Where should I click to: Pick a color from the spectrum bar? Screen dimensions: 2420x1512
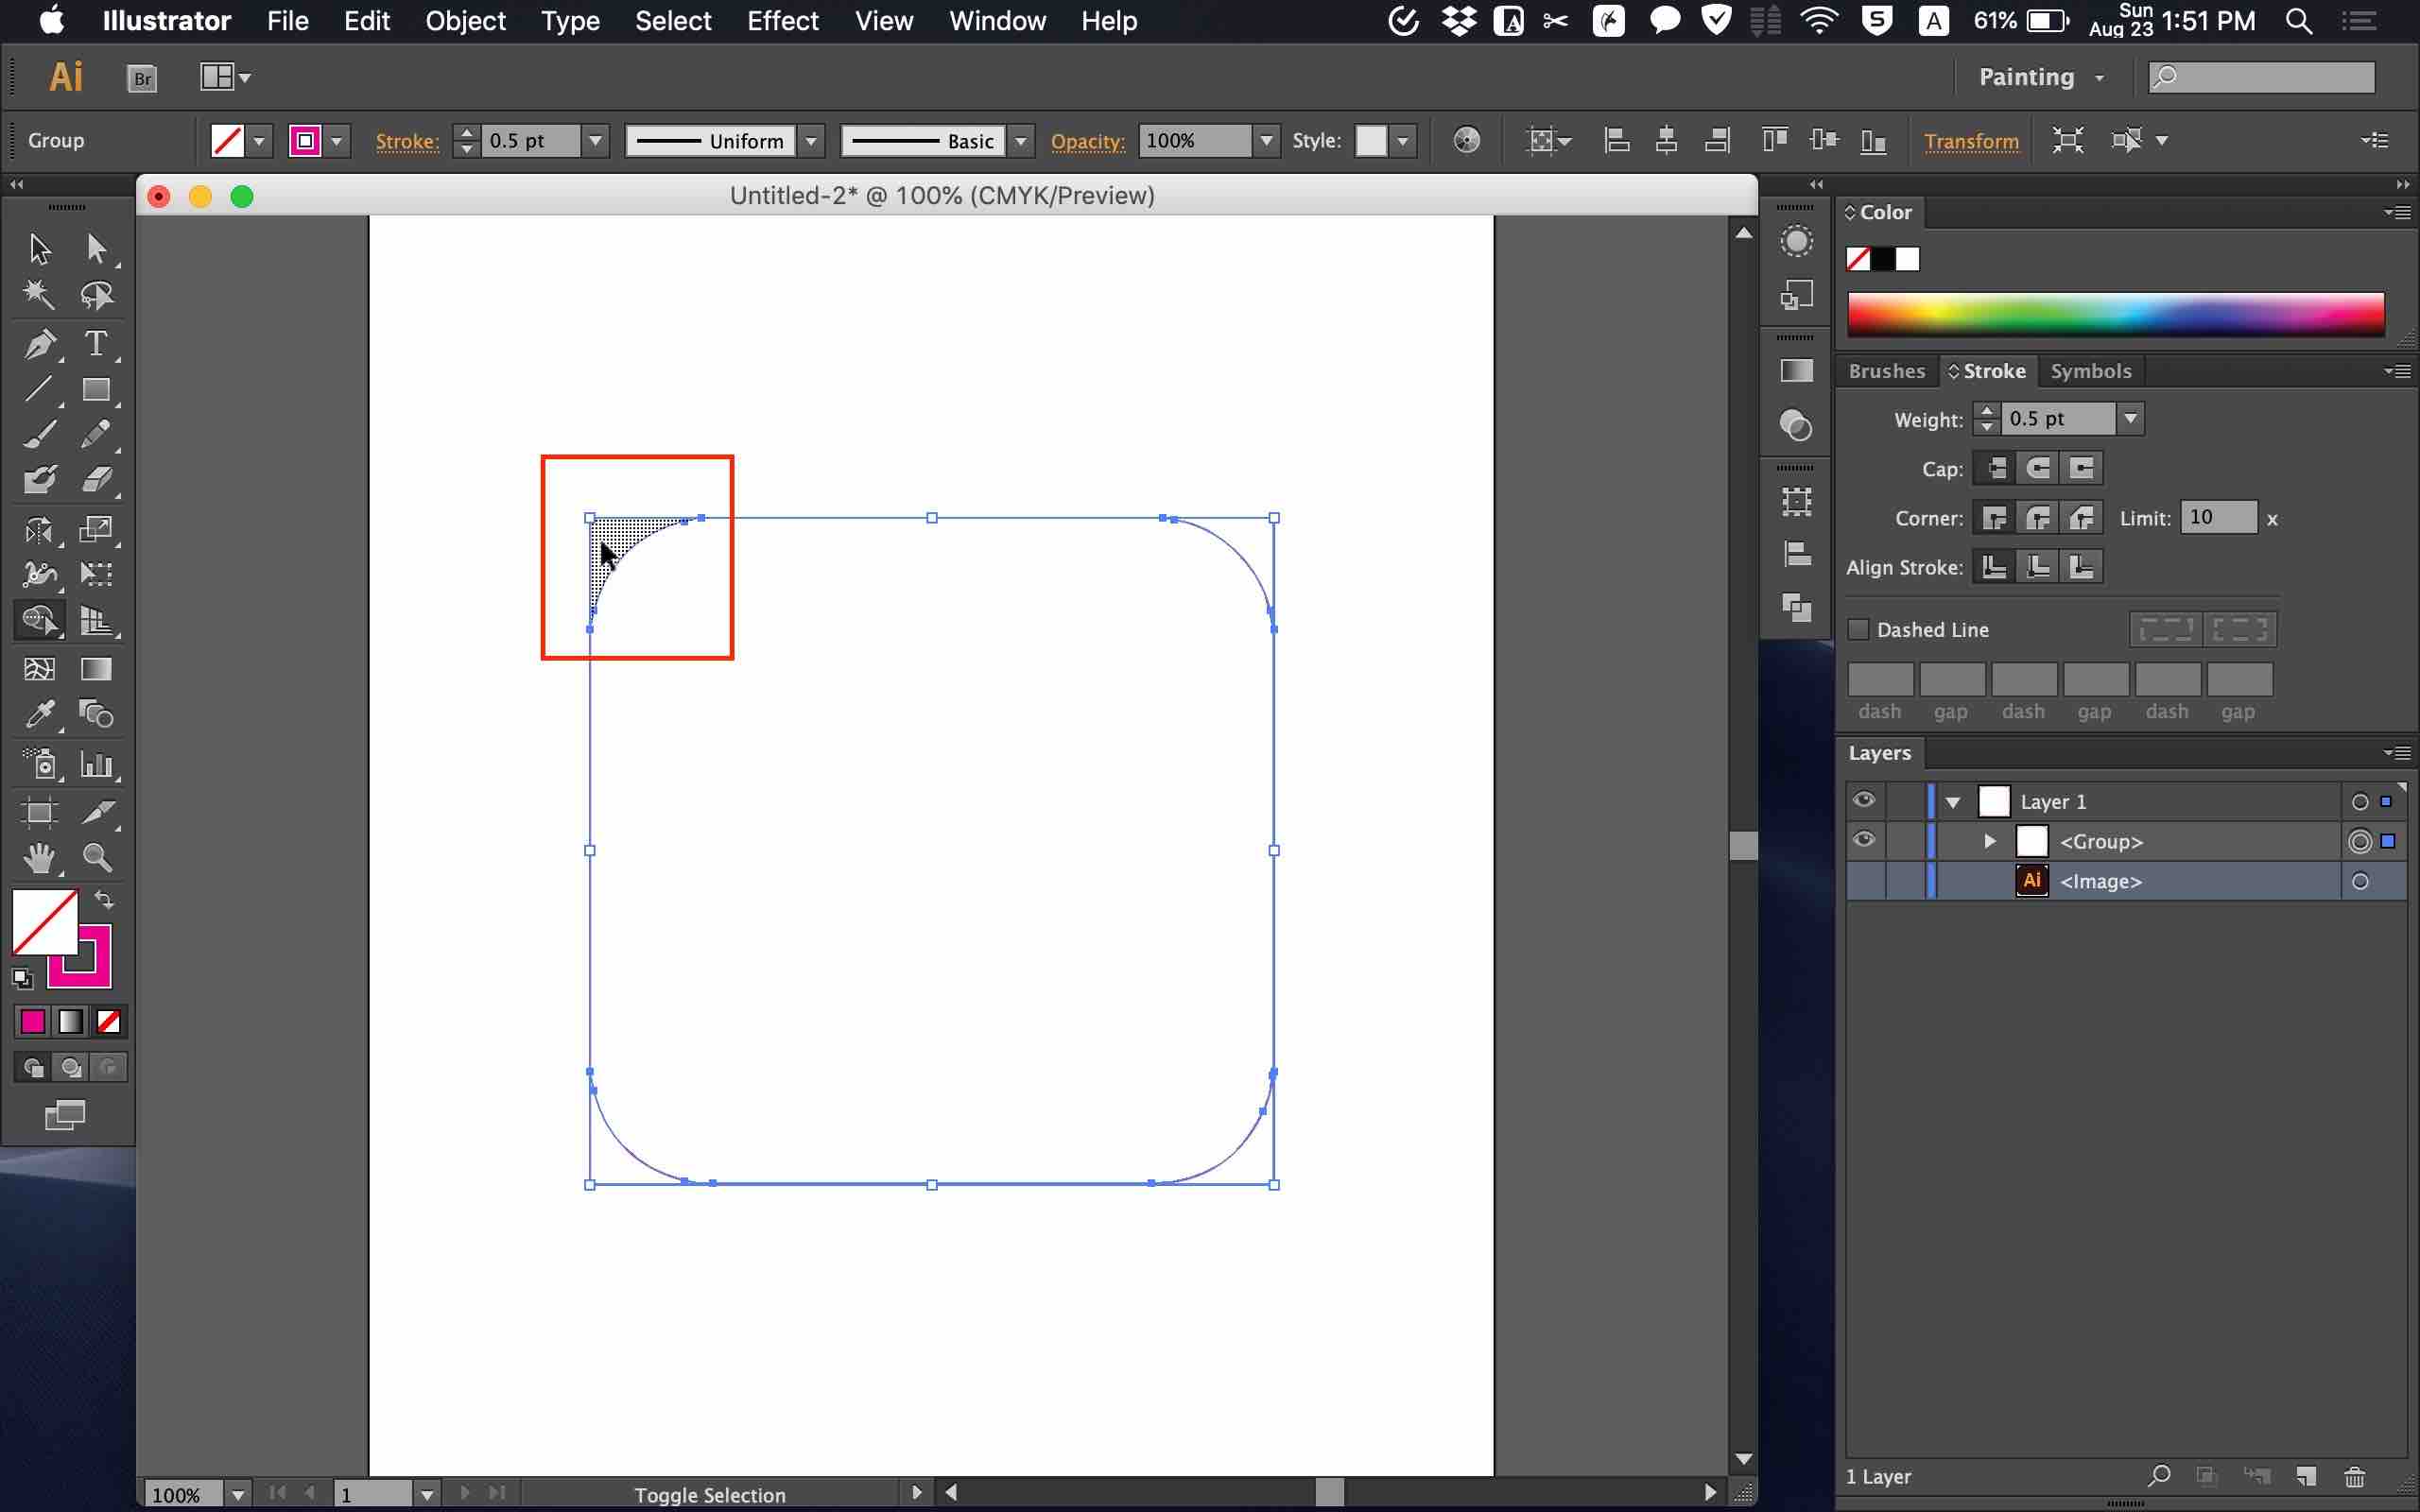(x=2115, y=314)
